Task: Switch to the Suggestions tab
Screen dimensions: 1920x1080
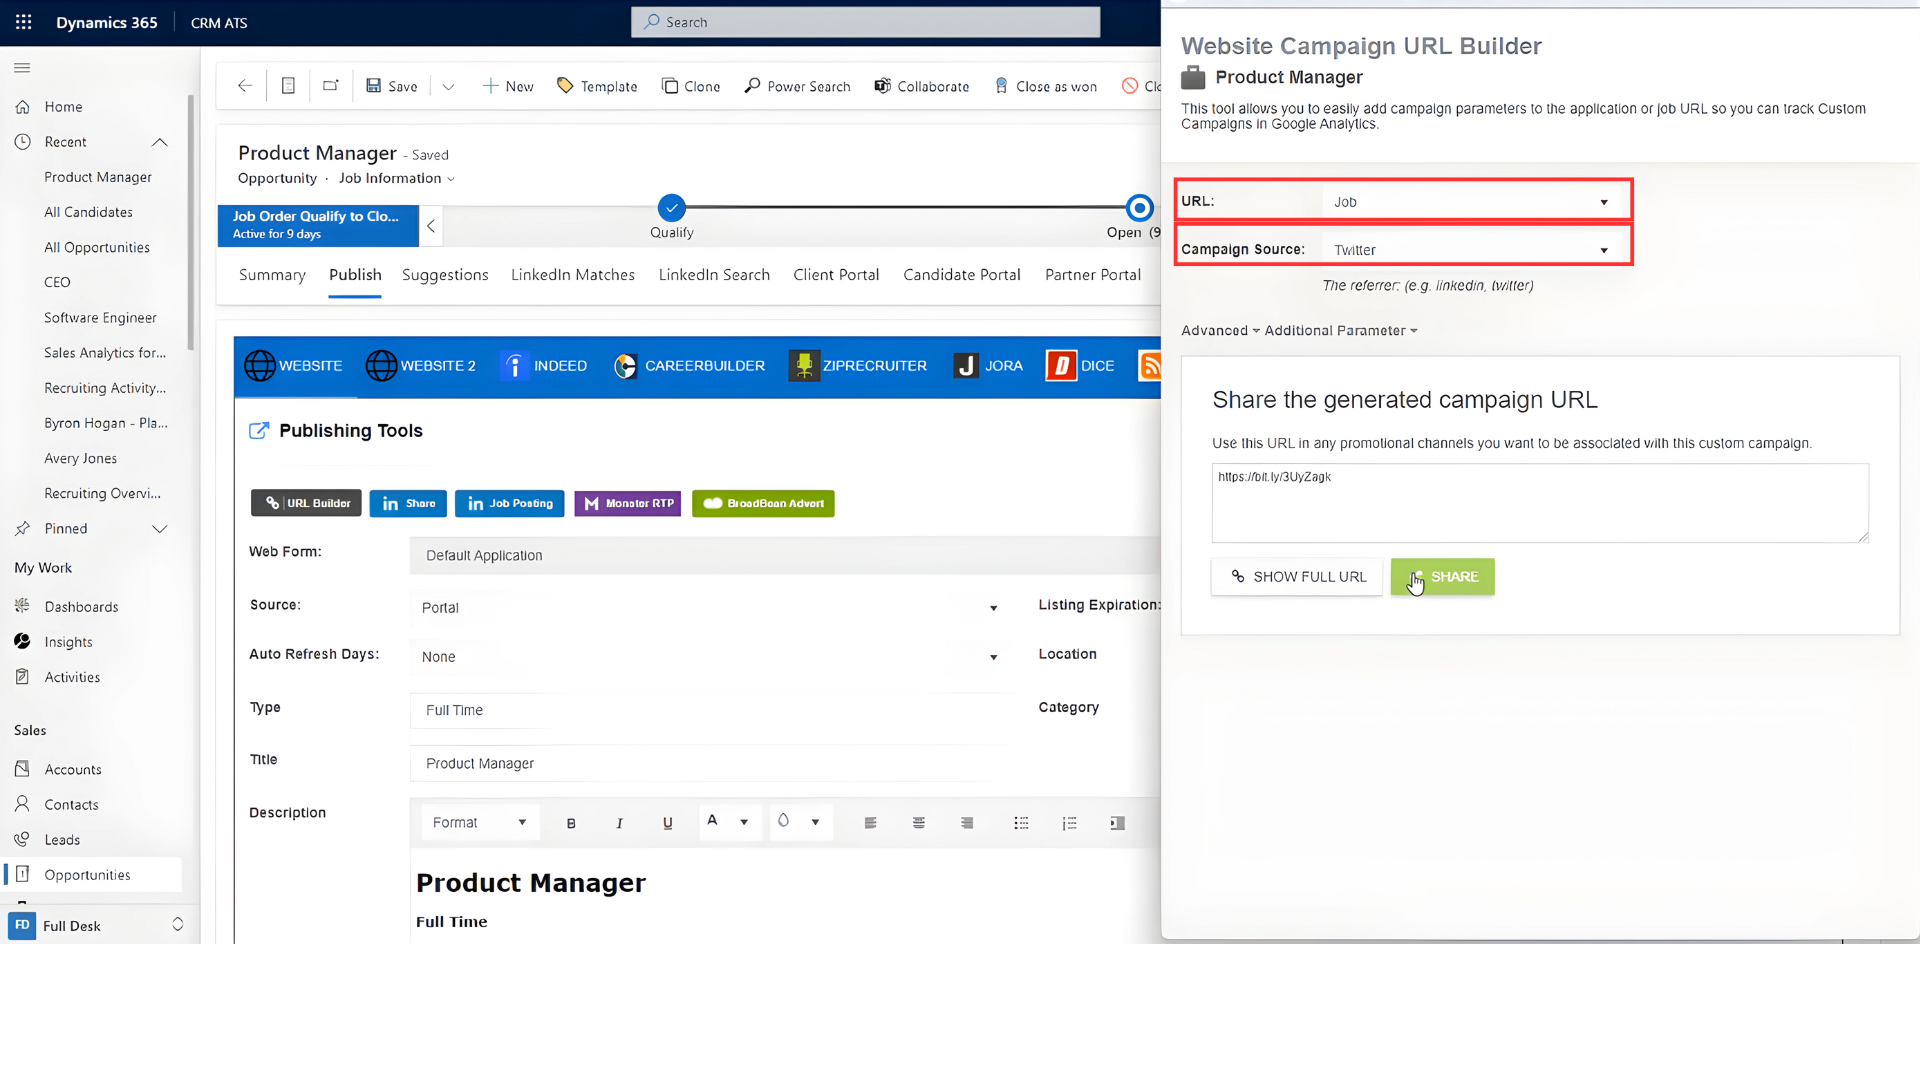Action: point(445,275)
